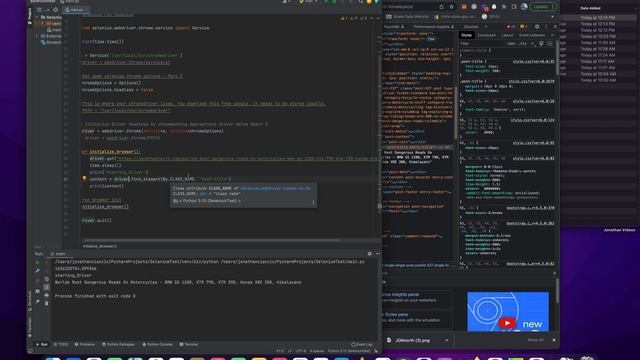Select the main.py file in project tree

tap(54, 30)
